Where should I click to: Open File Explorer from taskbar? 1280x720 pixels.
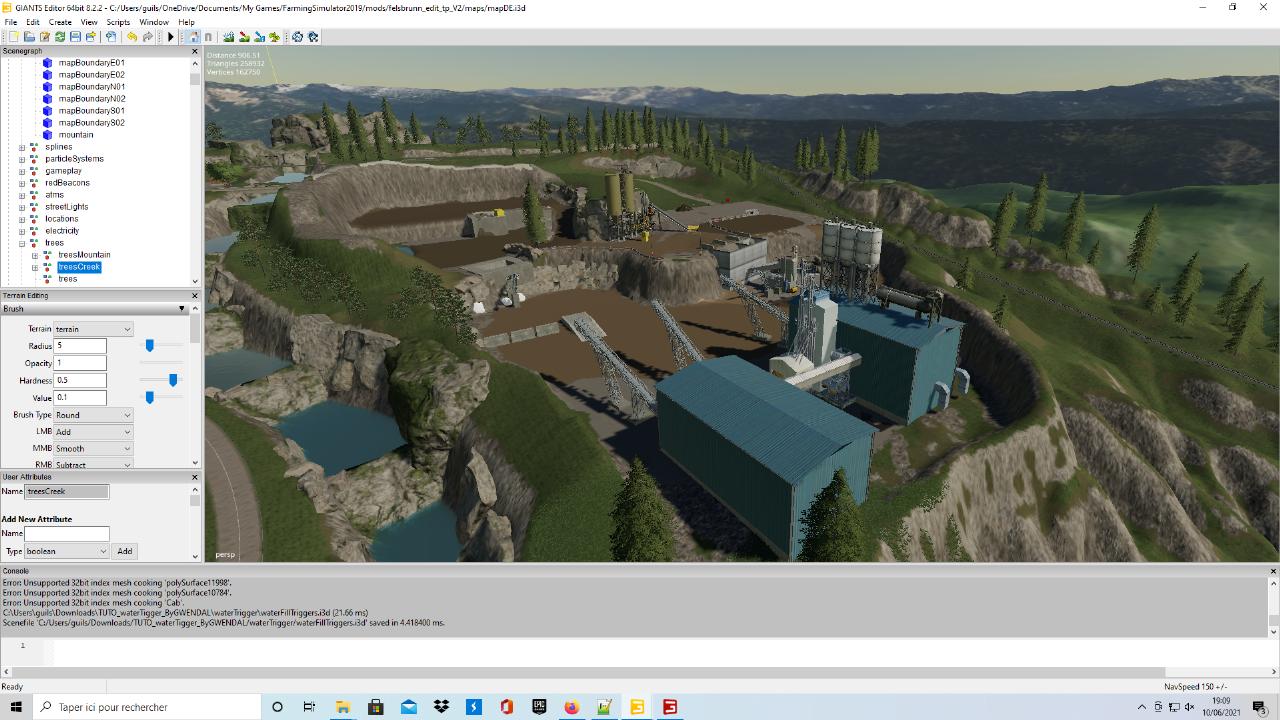coord(342,707)
